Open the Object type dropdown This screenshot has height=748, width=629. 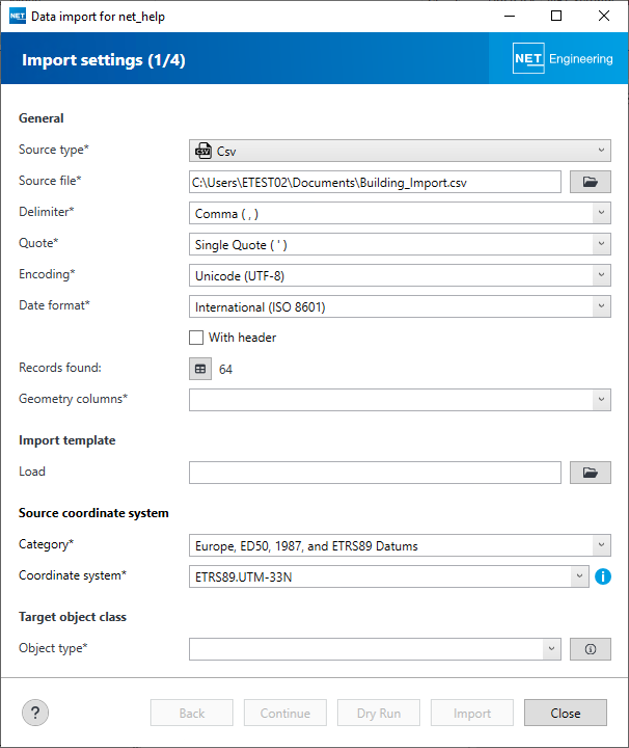tap(375, 649)
